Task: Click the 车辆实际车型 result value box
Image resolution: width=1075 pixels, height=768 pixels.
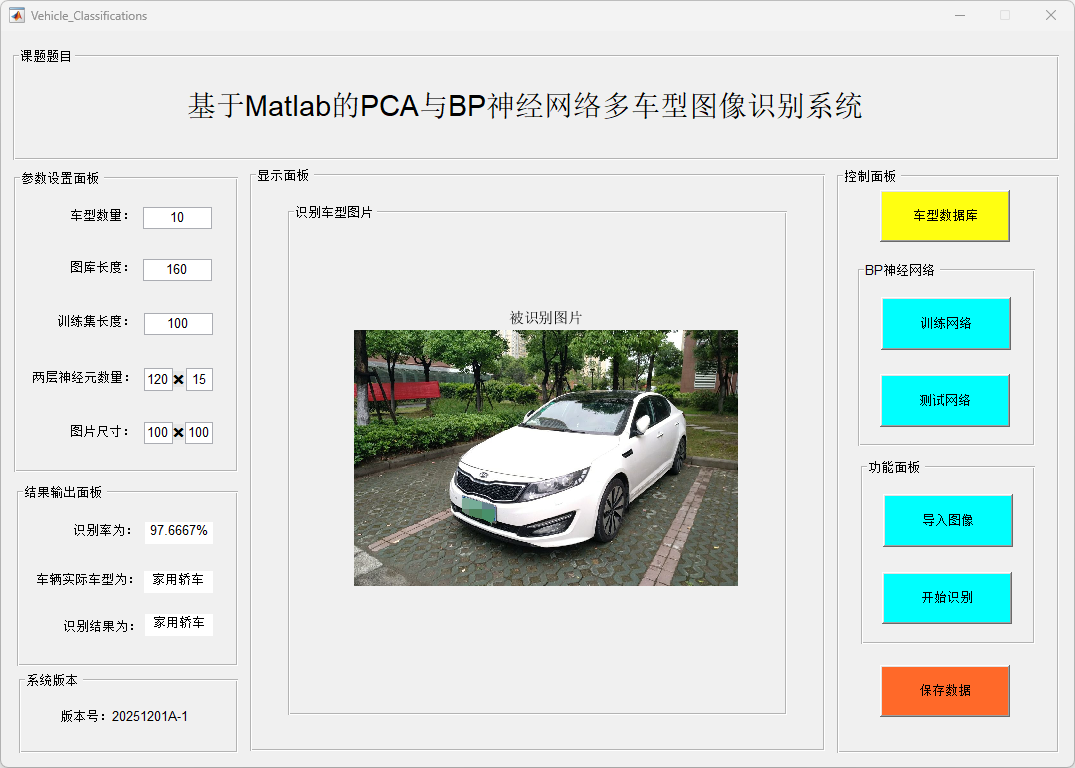Action: (179, 580)
